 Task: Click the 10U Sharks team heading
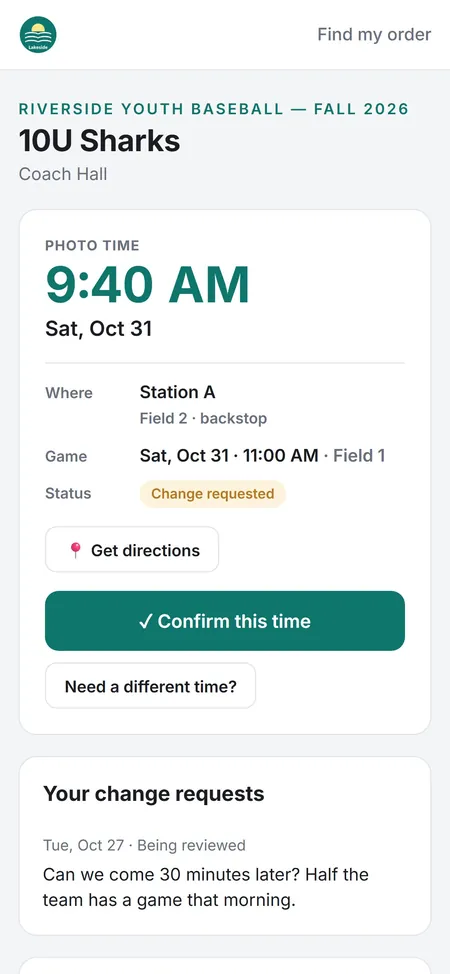(99, 141)
